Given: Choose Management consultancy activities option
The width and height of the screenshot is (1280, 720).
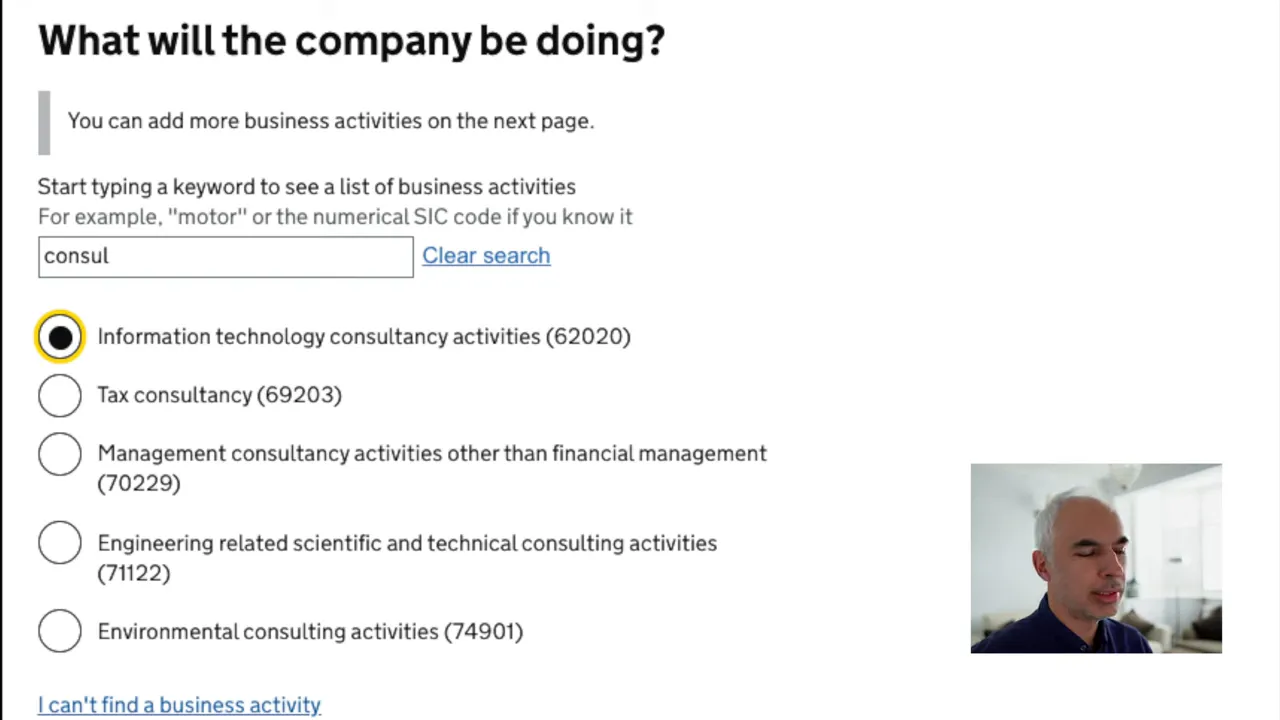Looking at the screenshot, I should [x=59, y=453].
